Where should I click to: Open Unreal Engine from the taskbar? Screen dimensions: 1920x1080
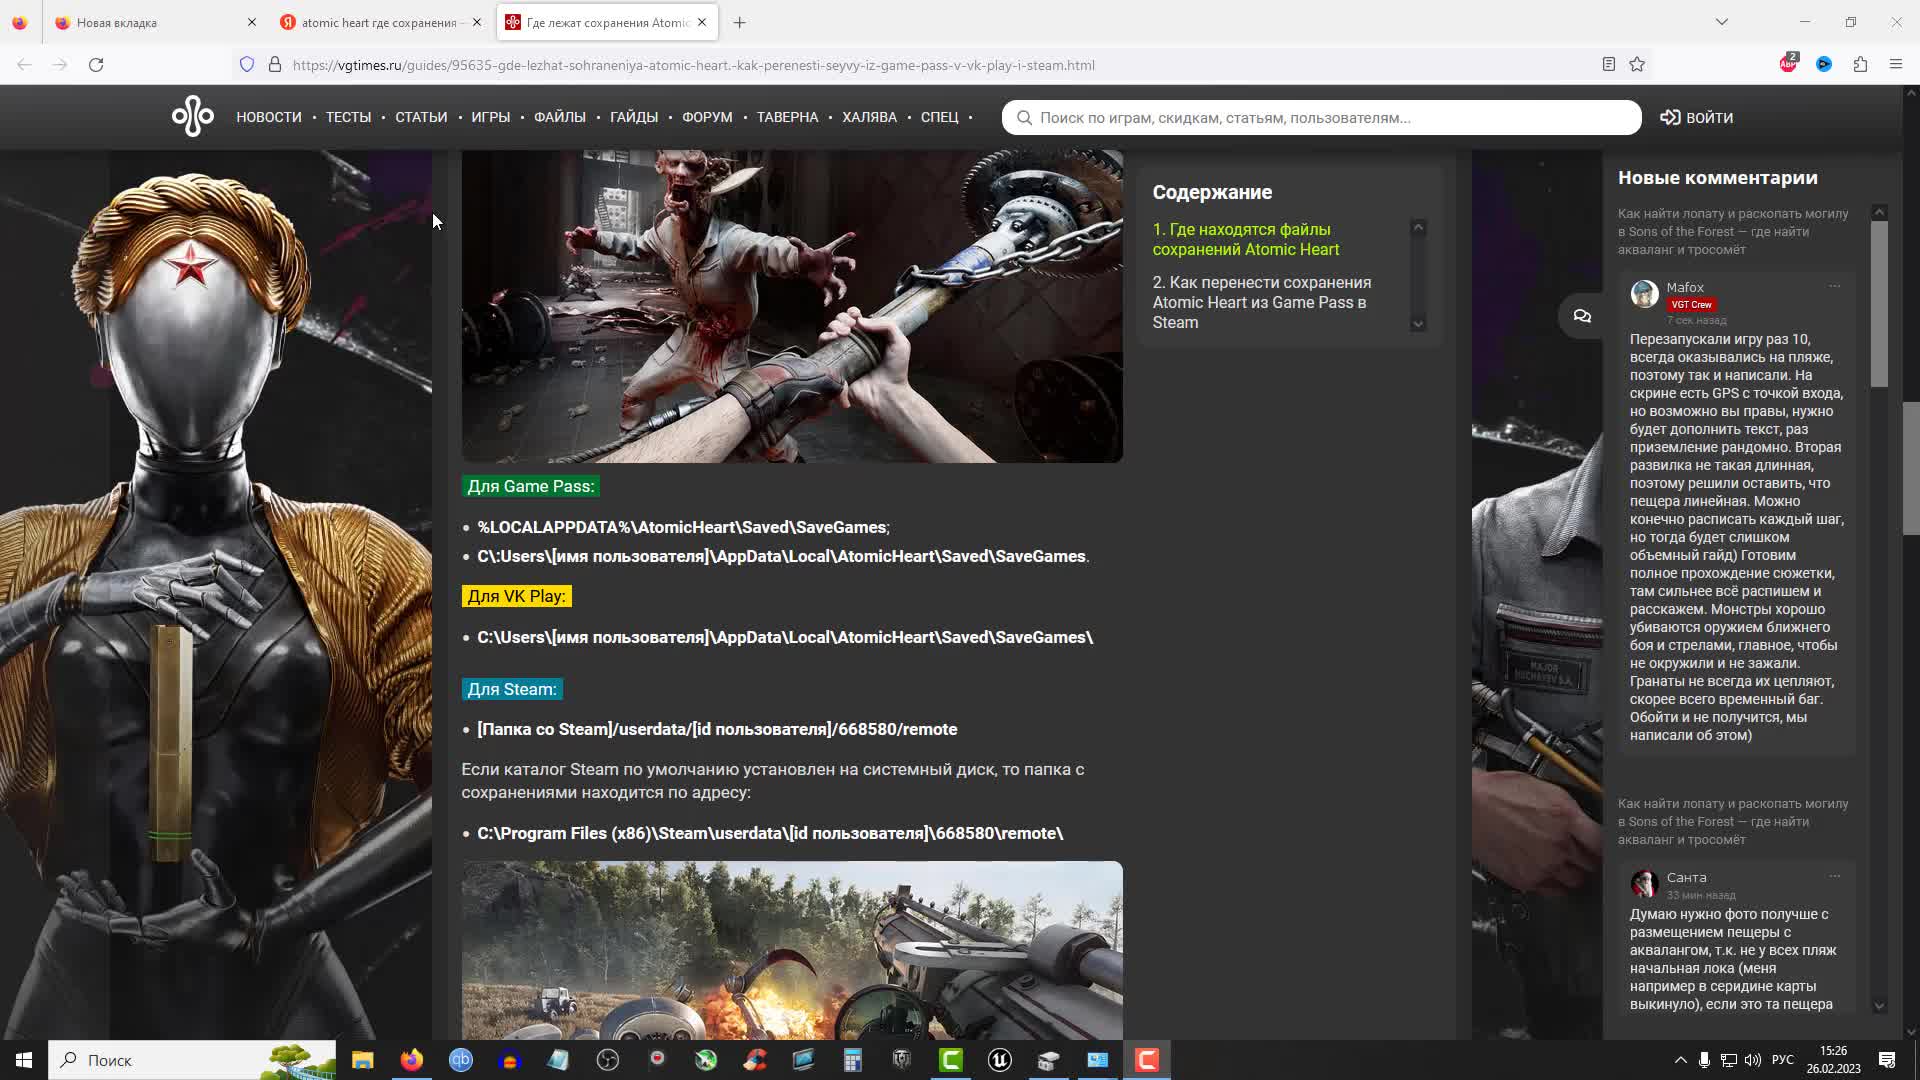pyautogui.click(x=1000, y=1060)
